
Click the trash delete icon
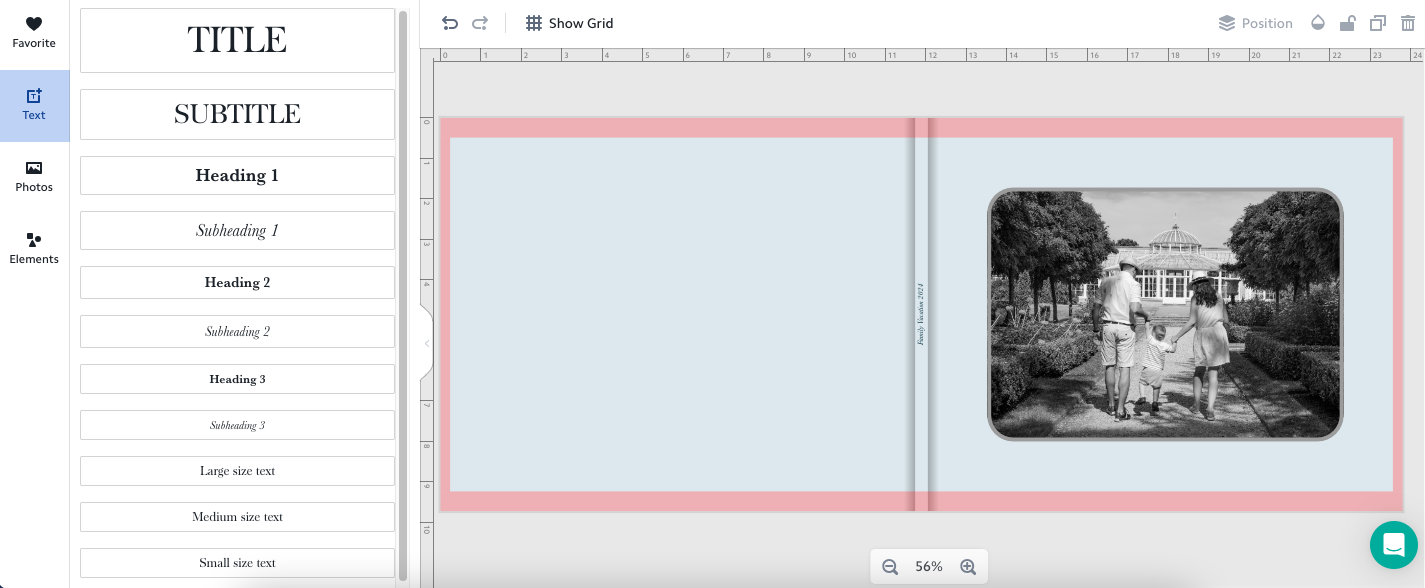click(1407, 23)
